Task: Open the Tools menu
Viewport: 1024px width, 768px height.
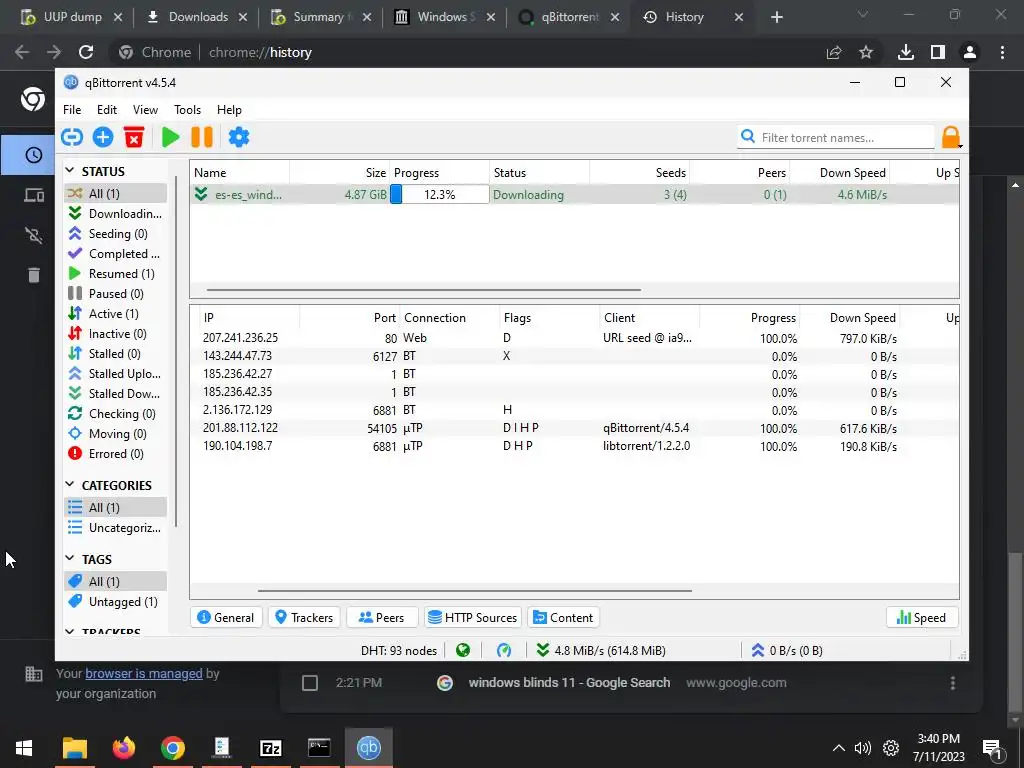Action: 187,110
